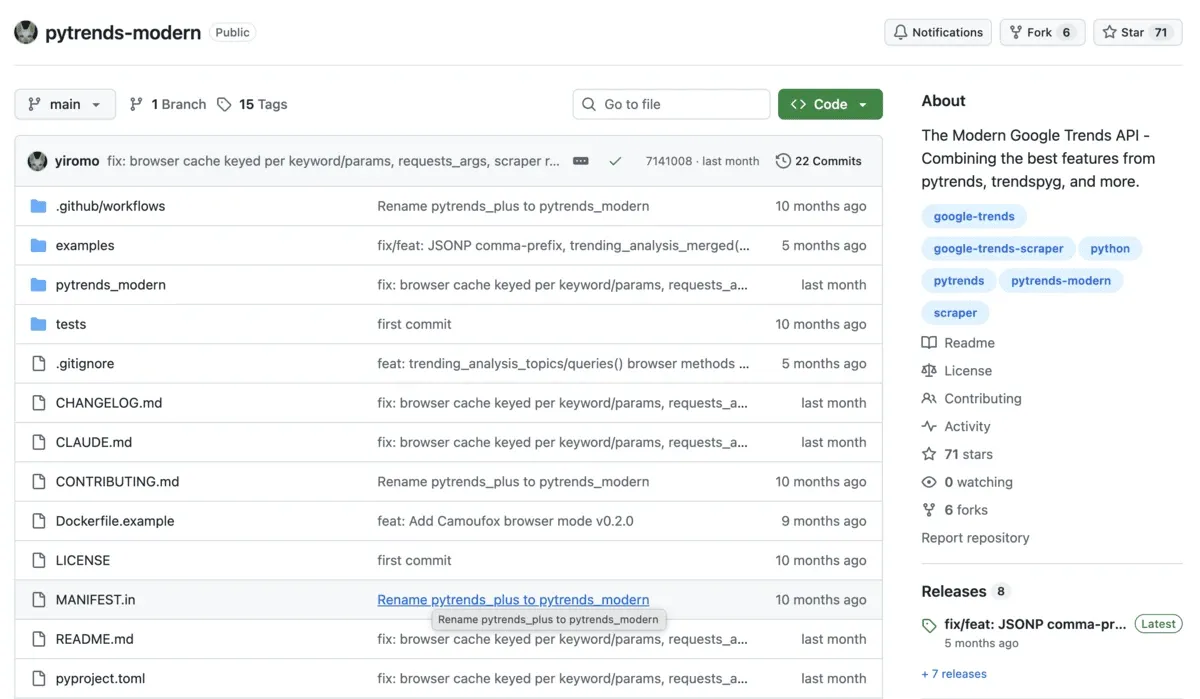
Task: Open the latest release fix/feat: JSONP link
Action: click(1035, 624)
